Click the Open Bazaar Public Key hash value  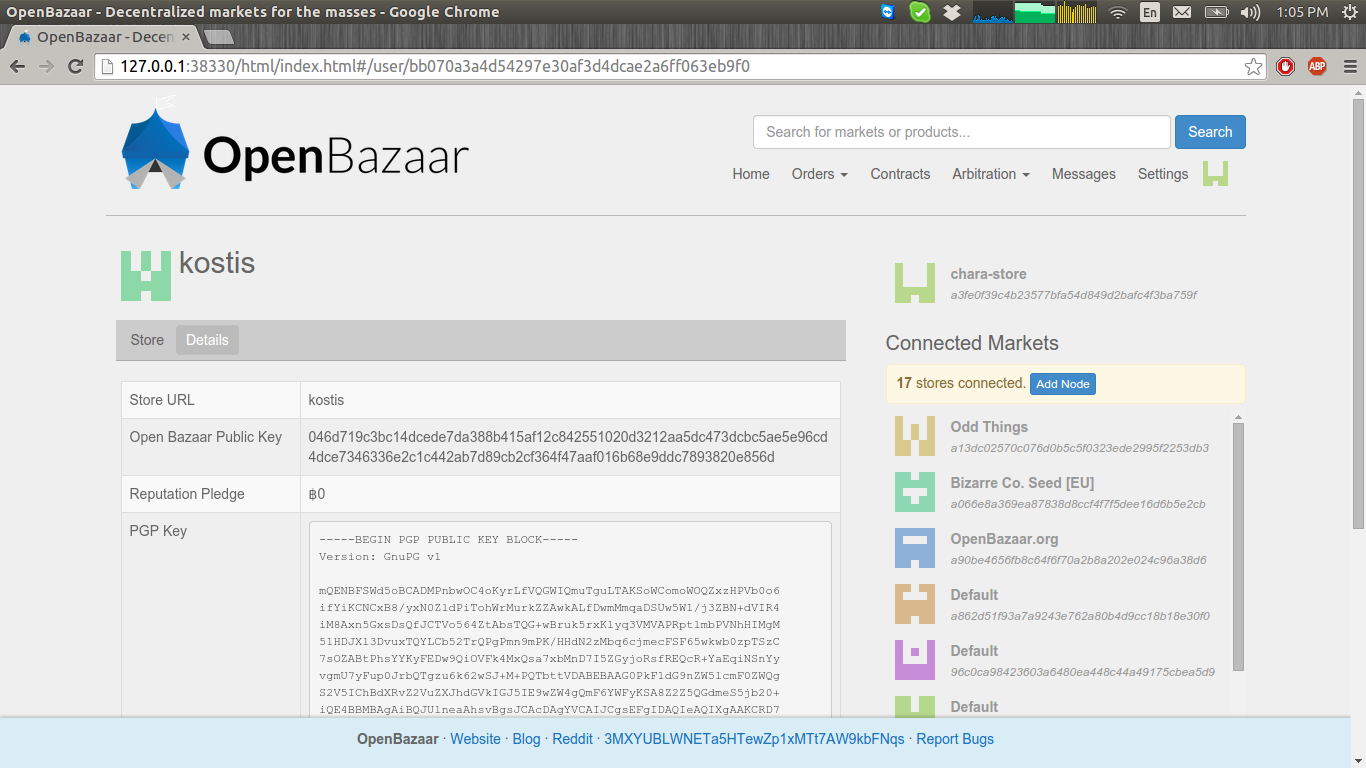(x=568, y=447)
